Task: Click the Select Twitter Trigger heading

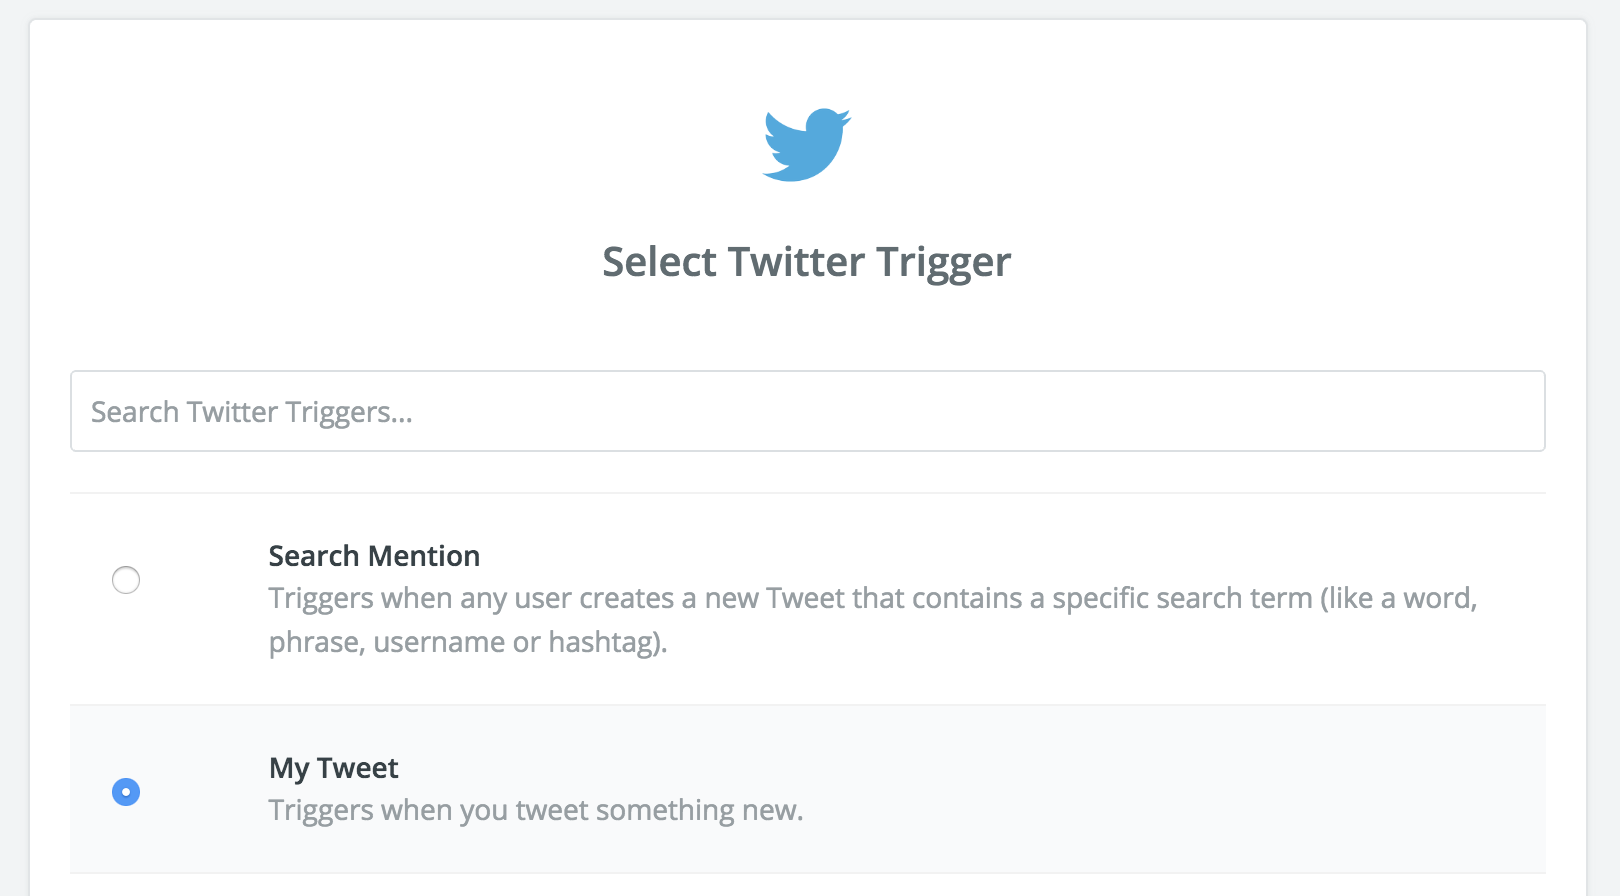Action: pos(807,262)
